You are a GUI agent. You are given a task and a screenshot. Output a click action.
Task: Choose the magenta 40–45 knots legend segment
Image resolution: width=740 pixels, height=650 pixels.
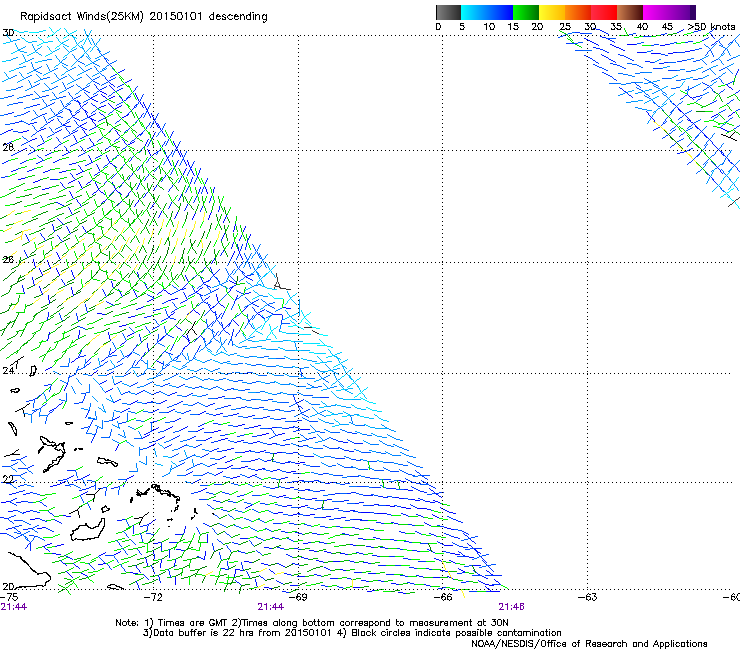(x=656, y=12)
